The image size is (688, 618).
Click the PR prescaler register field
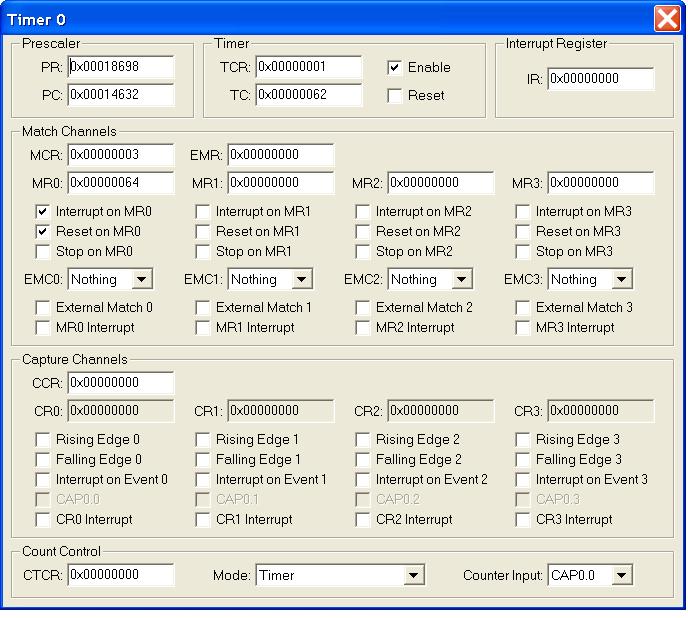click(121, 67)
